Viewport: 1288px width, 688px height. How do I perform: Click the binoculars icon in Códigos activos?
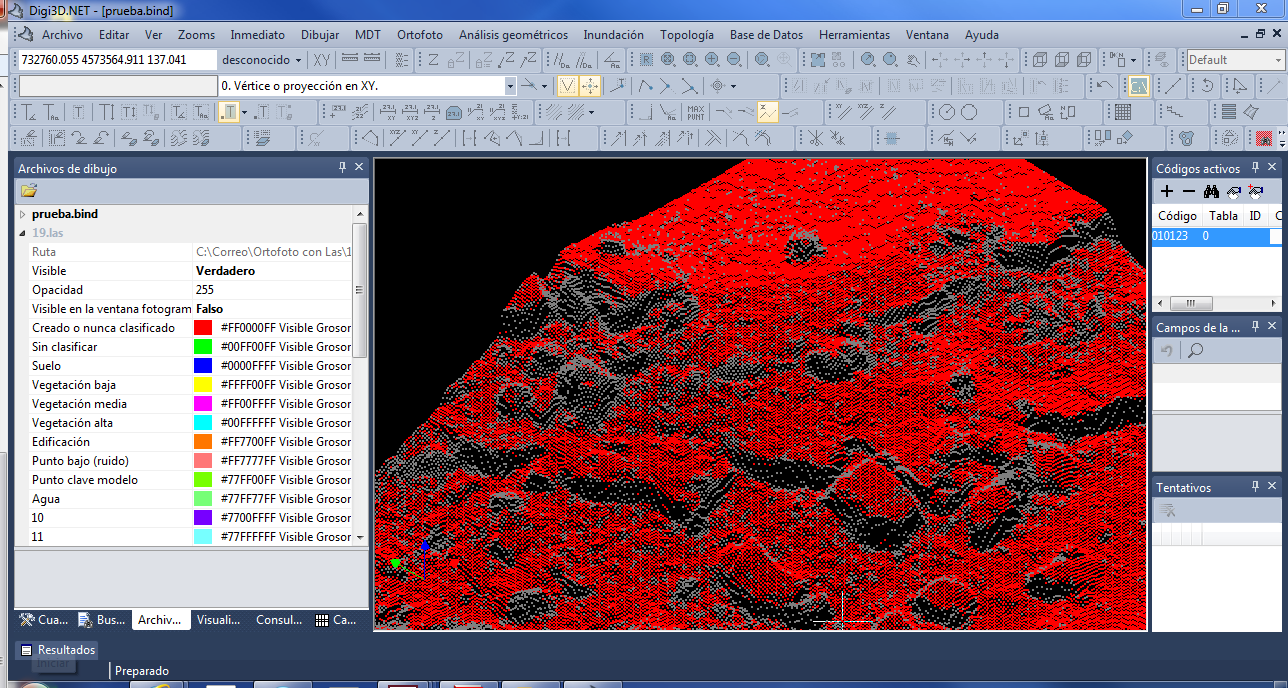tap(1211, 191)
